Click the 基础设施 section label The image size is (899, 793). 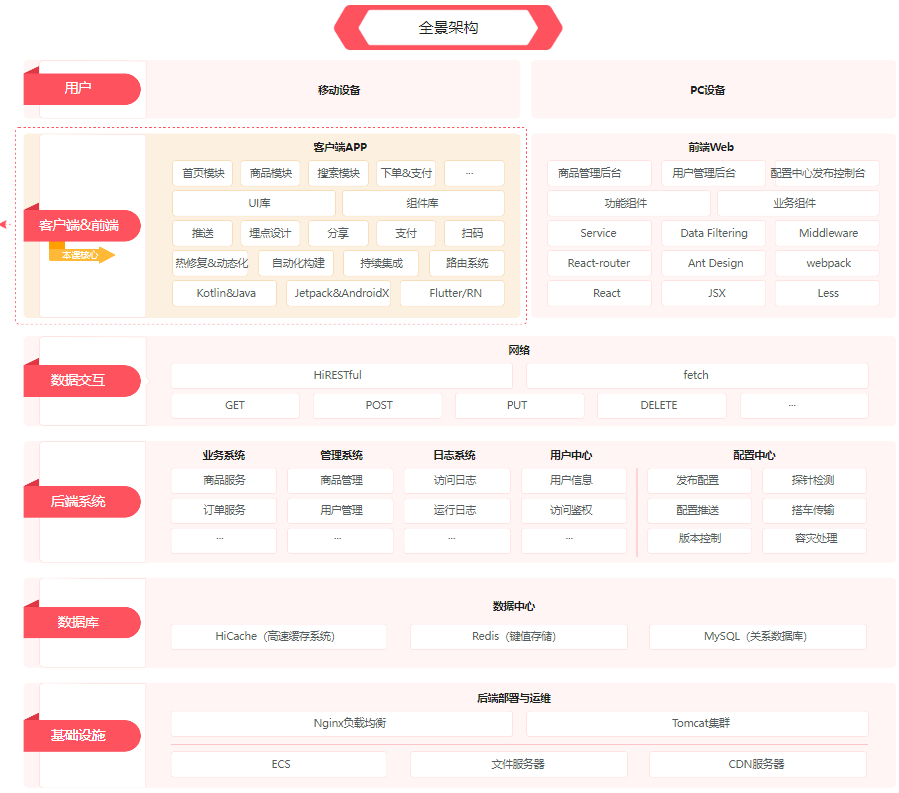[82, 735]
